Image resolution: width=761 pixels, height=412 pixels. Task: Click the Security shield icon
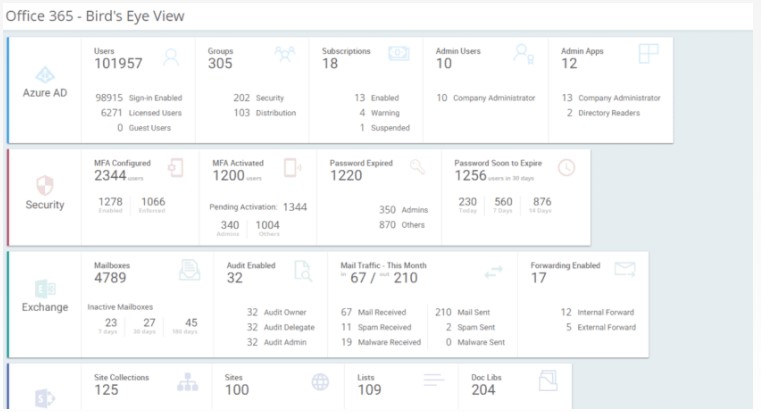(45, 185)
